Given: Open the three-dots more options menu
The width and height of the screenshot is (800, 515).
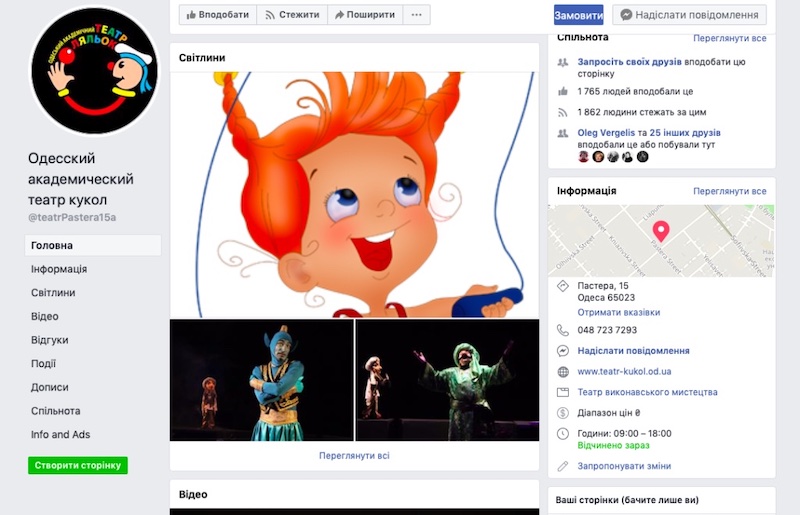Looking at the screenshot, I should [416, 15].
